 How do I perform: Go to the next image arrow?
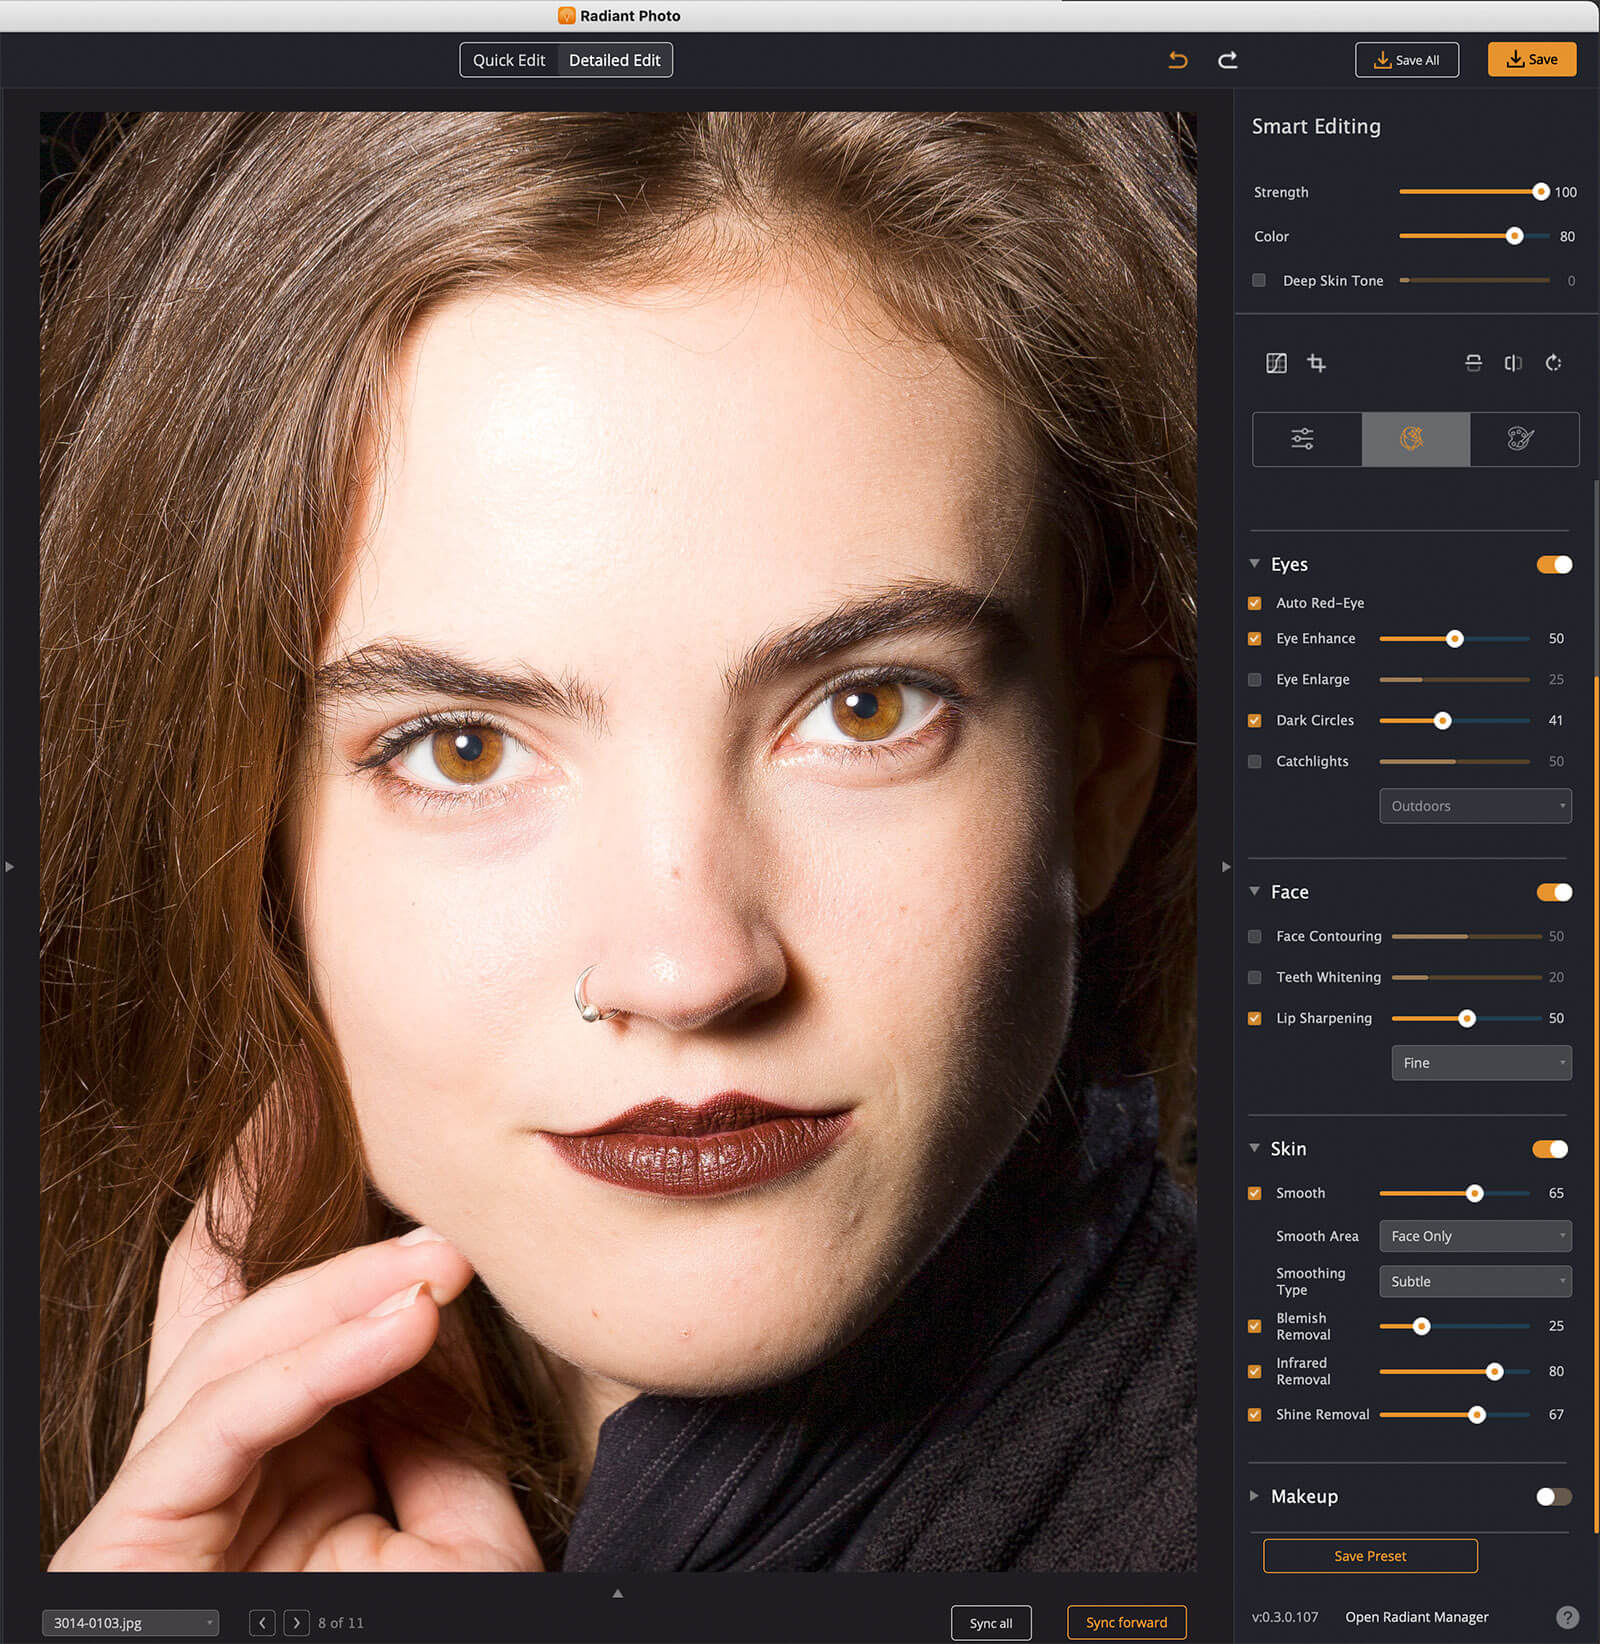coord(296,1622)
